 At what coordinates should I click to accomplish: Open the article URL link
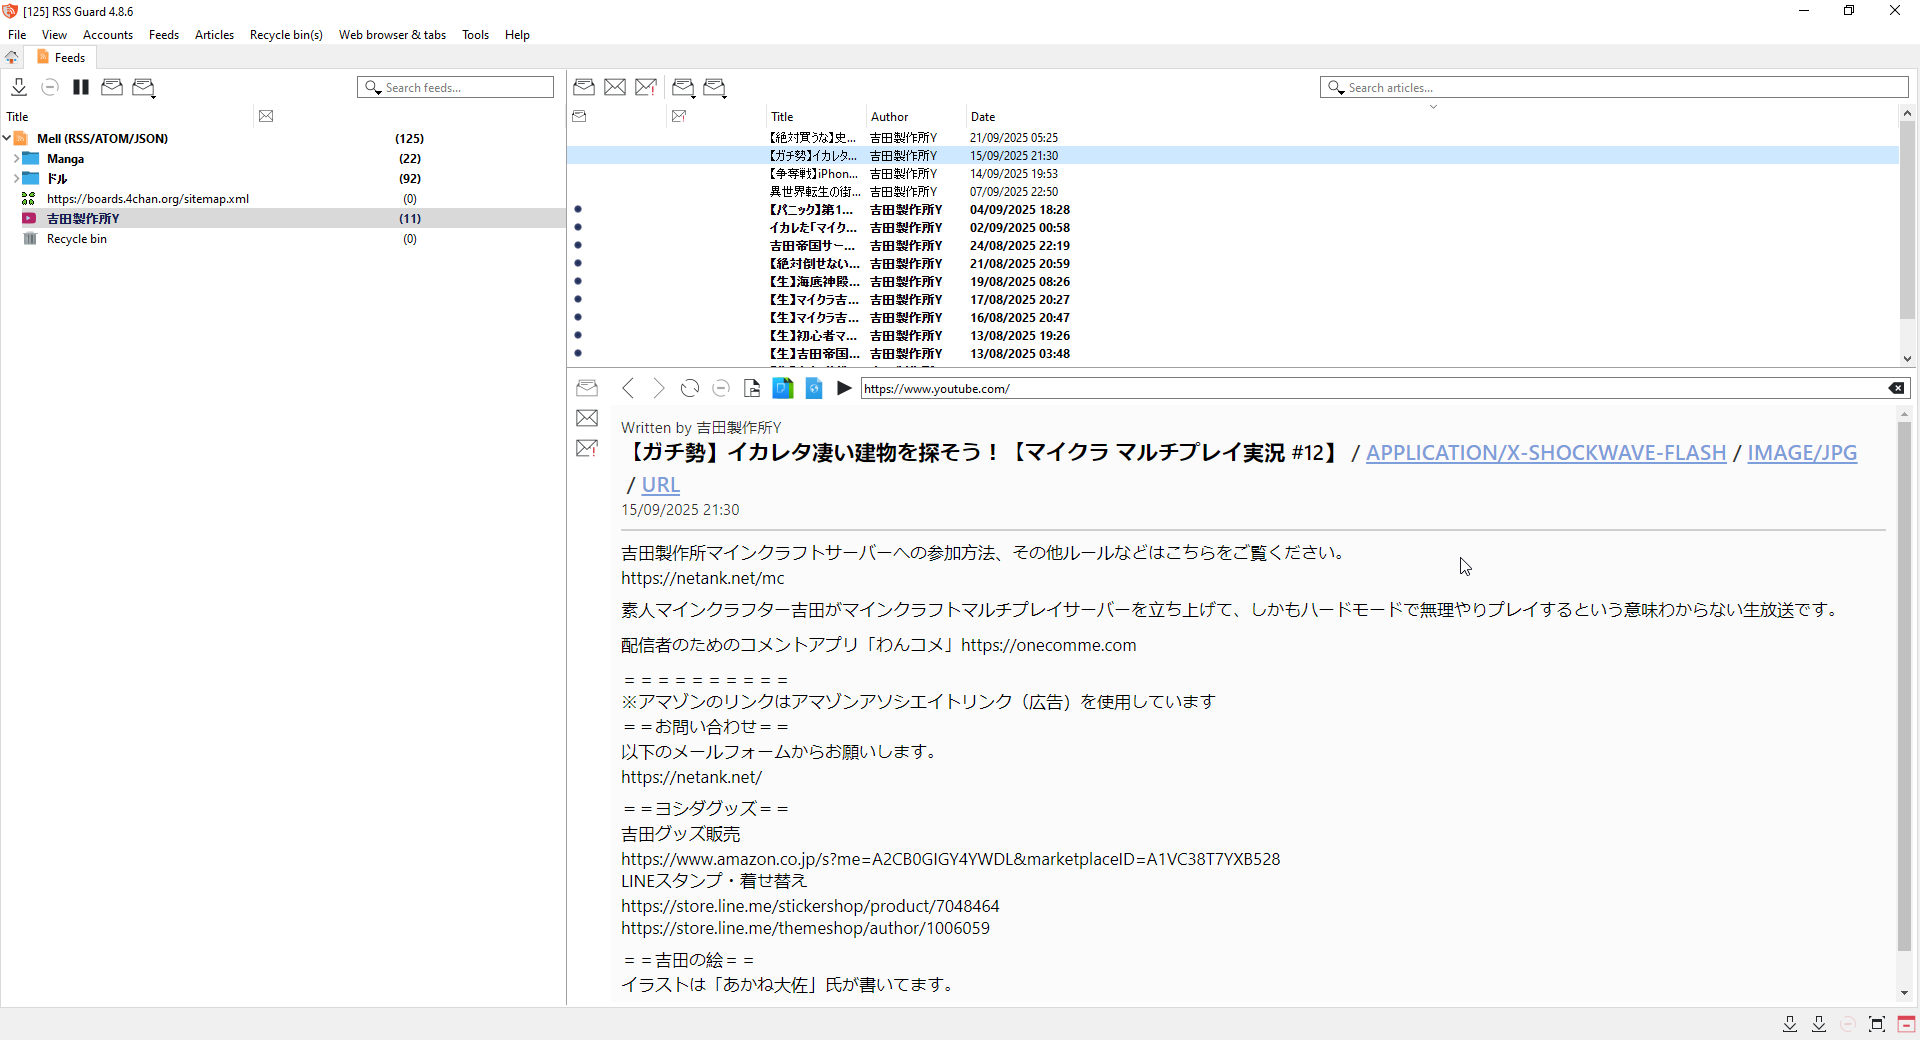(x=660, y=485)
